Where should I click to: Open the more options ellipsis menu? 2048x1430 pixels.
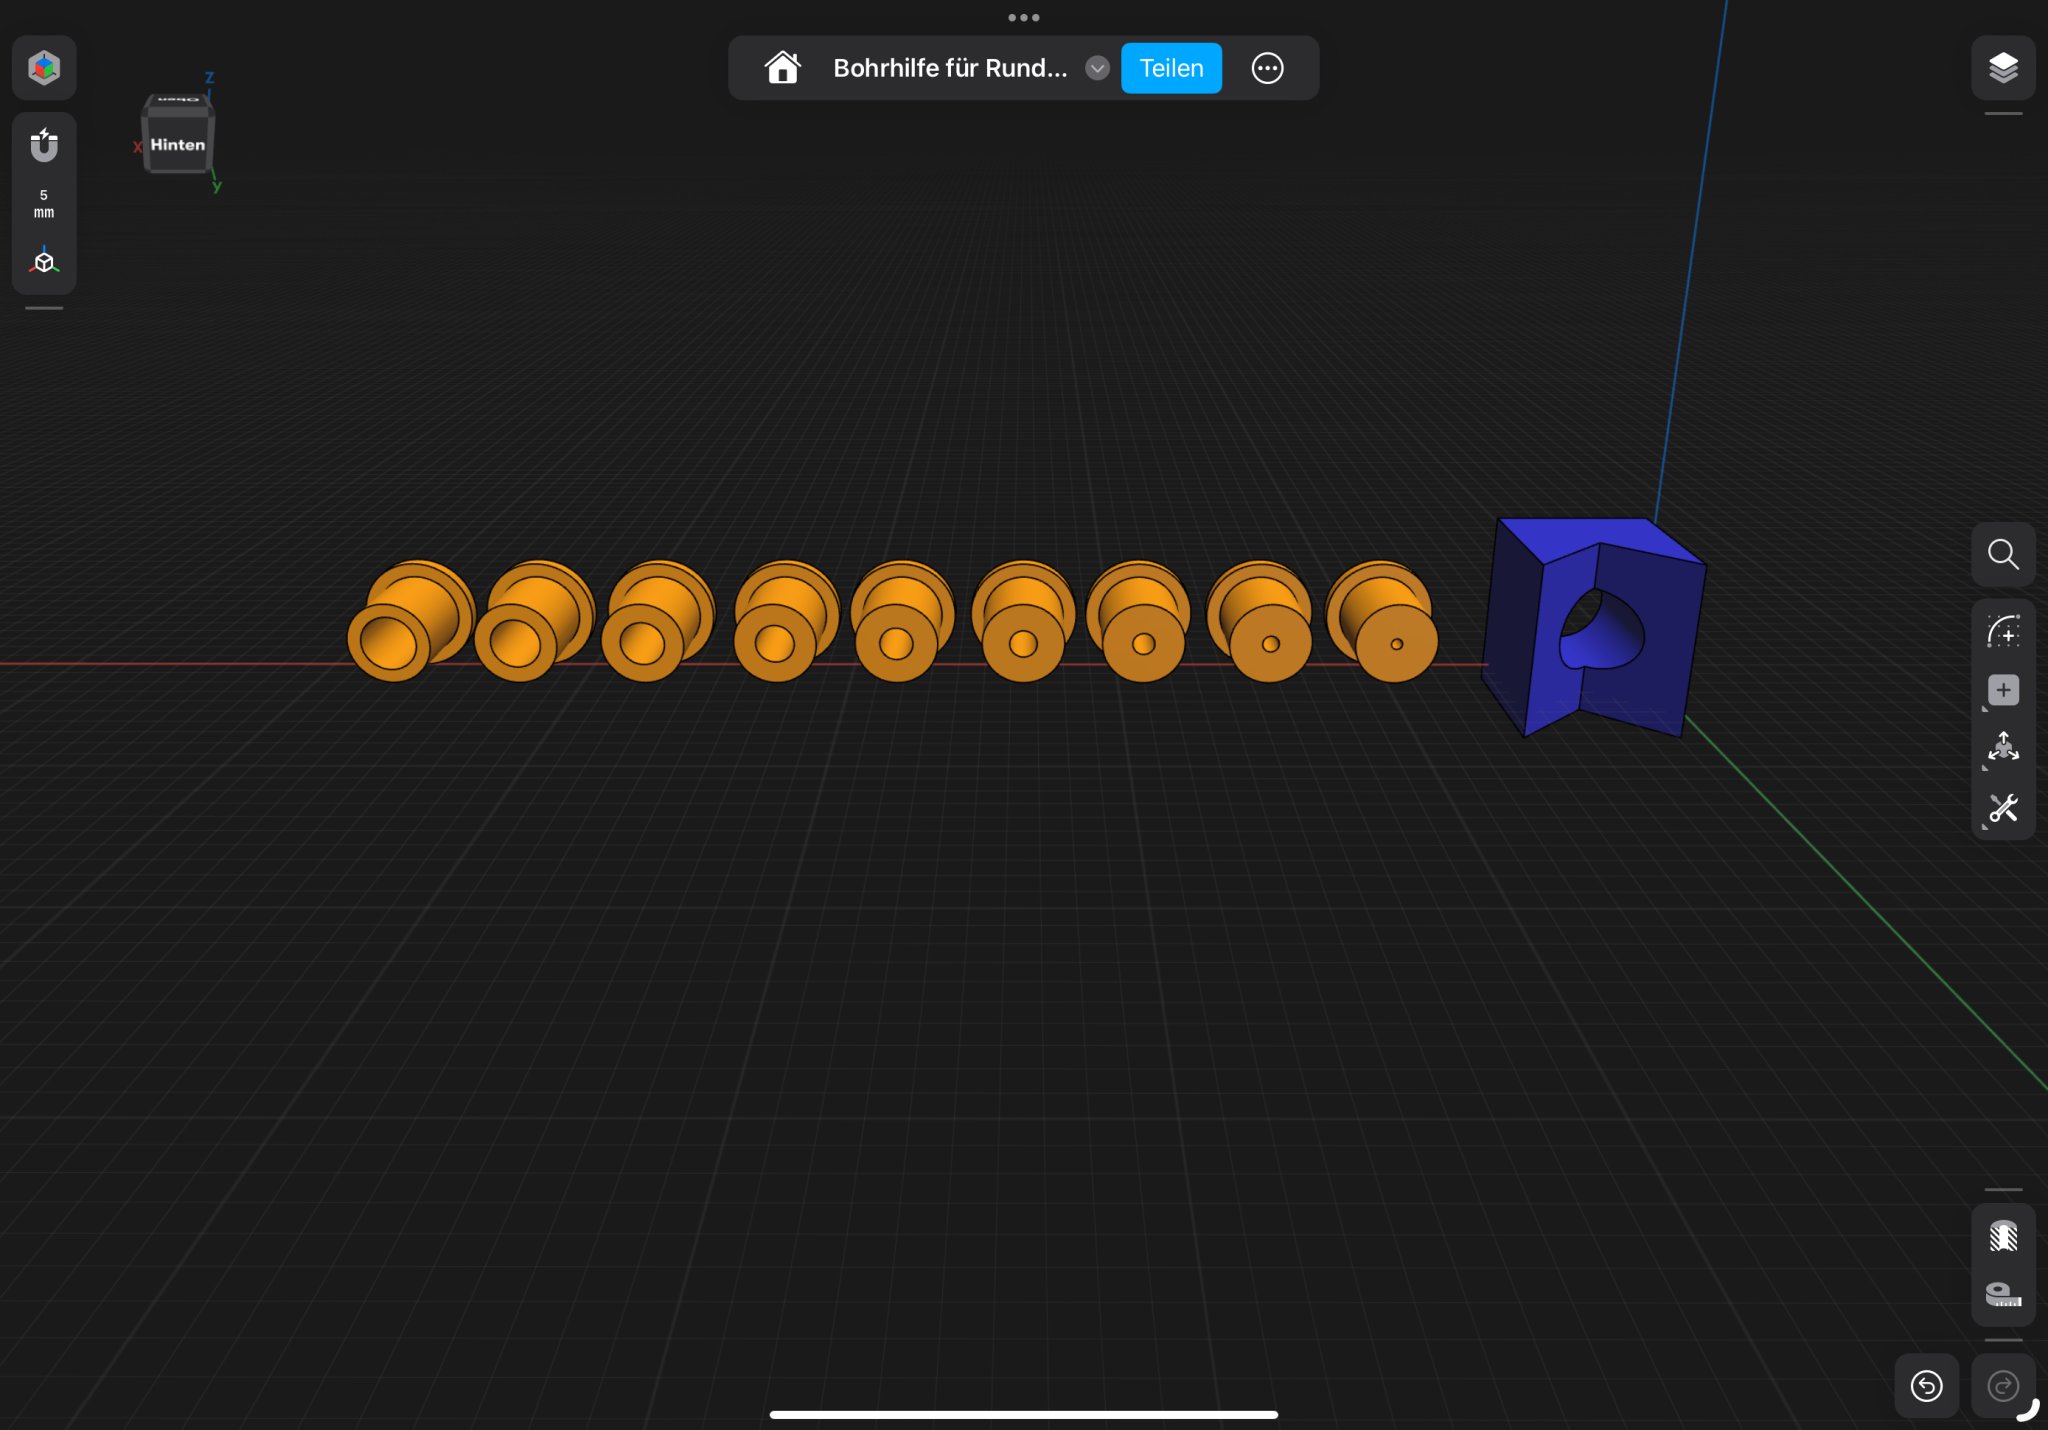[x=1267, y=68]
